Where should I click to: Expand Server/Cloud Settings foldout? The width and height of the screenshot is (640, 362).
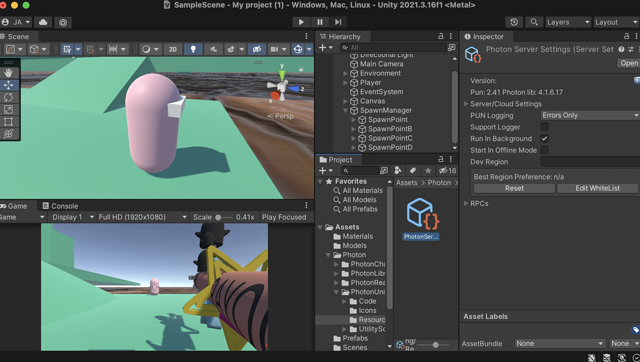pos(466,104)
